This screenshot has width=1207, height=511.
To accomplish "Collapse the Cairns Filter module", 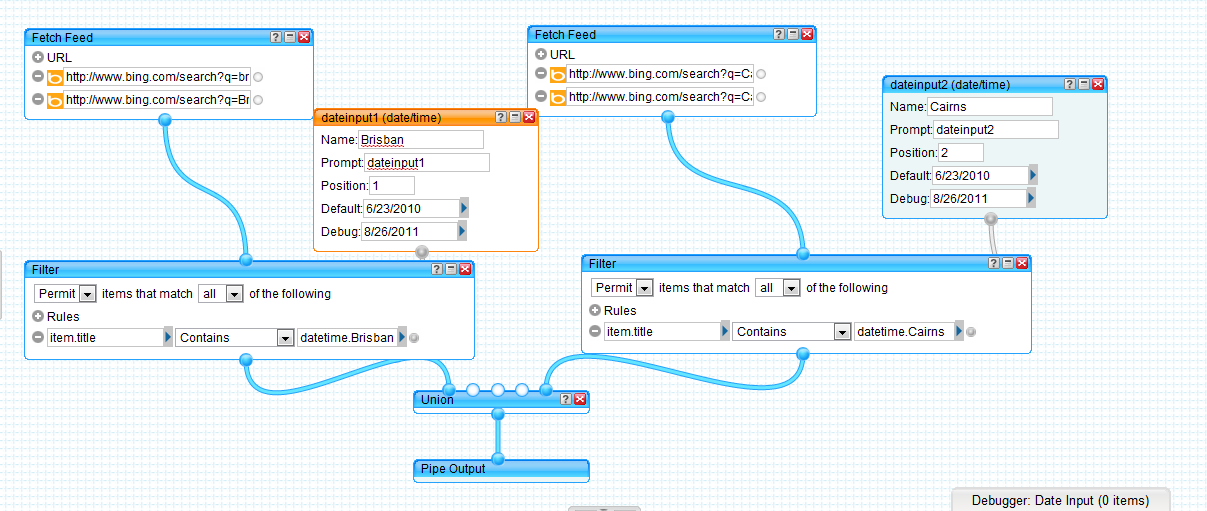I will coord(1008,263).
